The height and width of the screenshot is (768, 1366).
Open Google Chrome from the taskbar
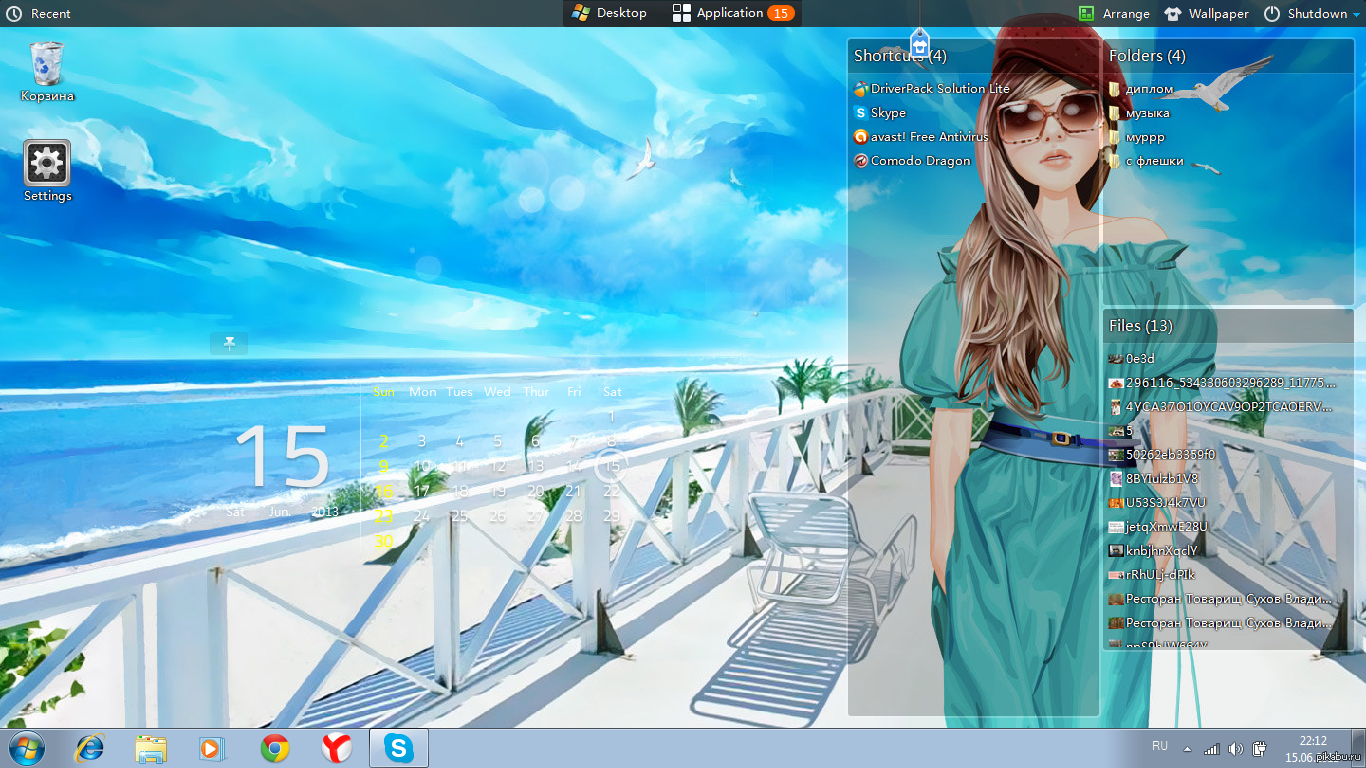(275, 748)
